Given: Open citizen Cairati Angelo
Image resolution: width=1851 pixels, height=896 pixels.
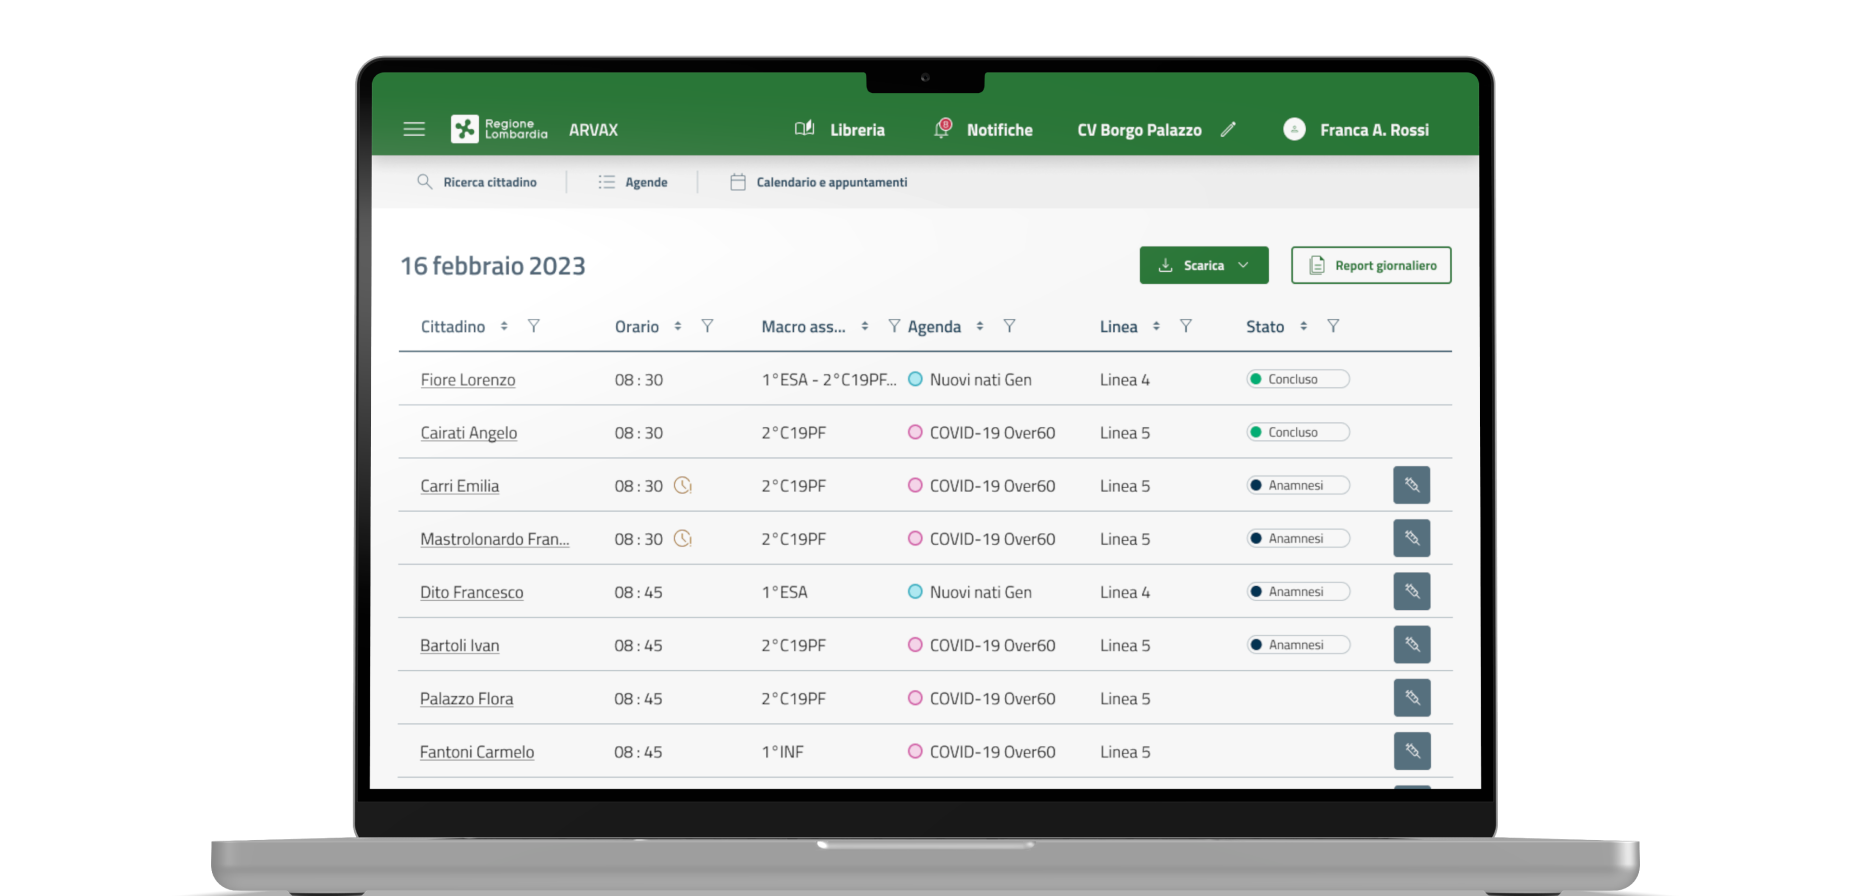Looking at the screenshot, I should 469,433.
